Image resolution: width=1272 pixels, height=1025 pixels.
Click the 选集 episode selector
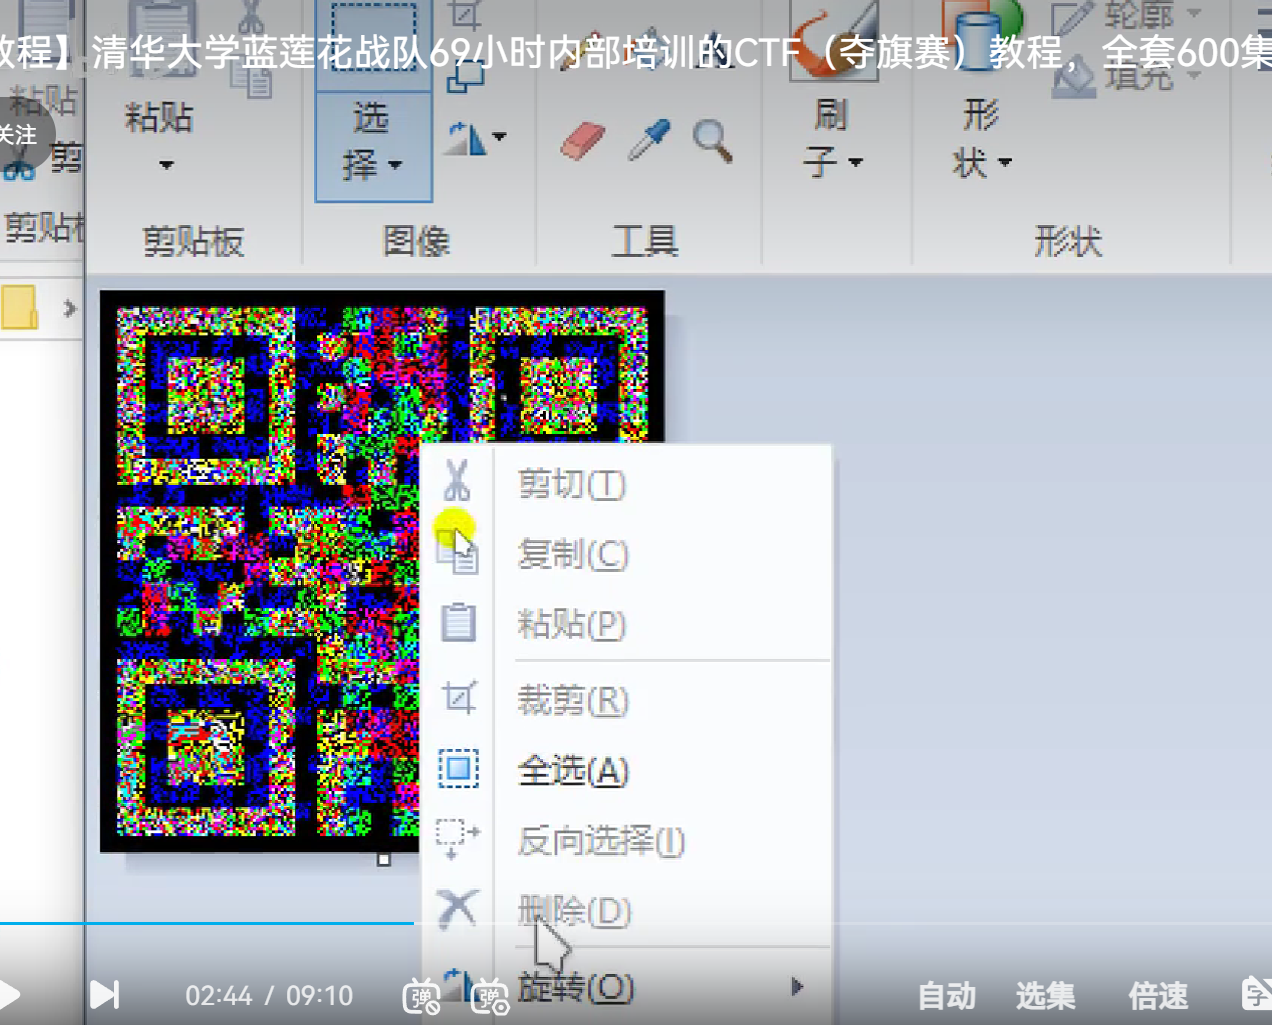tap(1044, 996)
